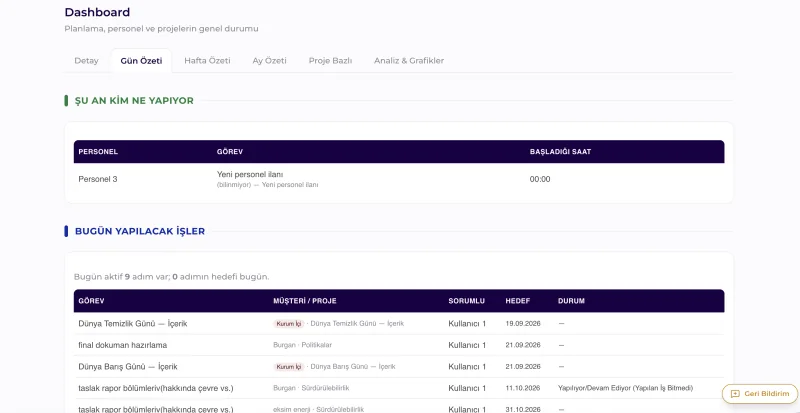The height and width of the screenshot is (413, 800).
Task: Click the Geri Bildirim button
Action: 760,394
